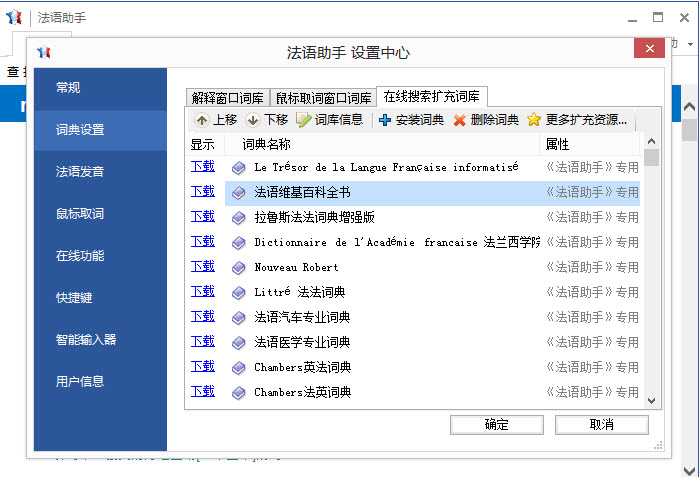Close the 设置中心 dialog
Screen dimensions: 700x486
coord(649,51)
